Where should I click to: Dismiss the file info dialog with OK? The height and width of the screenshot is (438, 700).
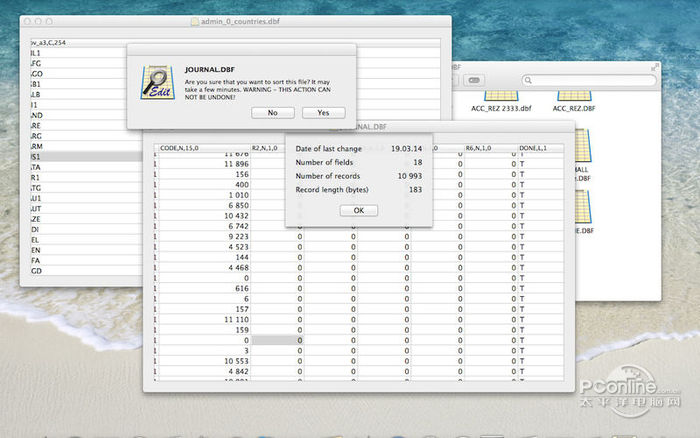point(358,210)
